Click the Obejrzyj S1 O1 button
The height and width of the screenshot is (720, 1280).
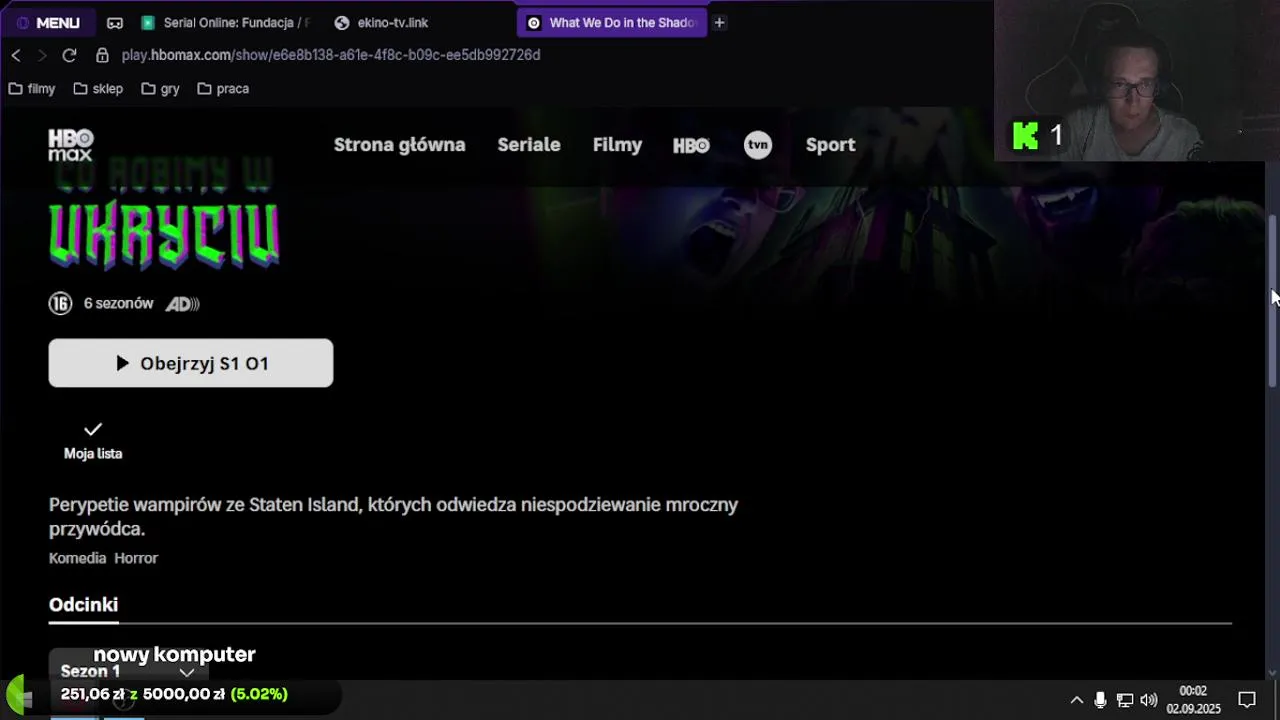click(x=191, y=363)
